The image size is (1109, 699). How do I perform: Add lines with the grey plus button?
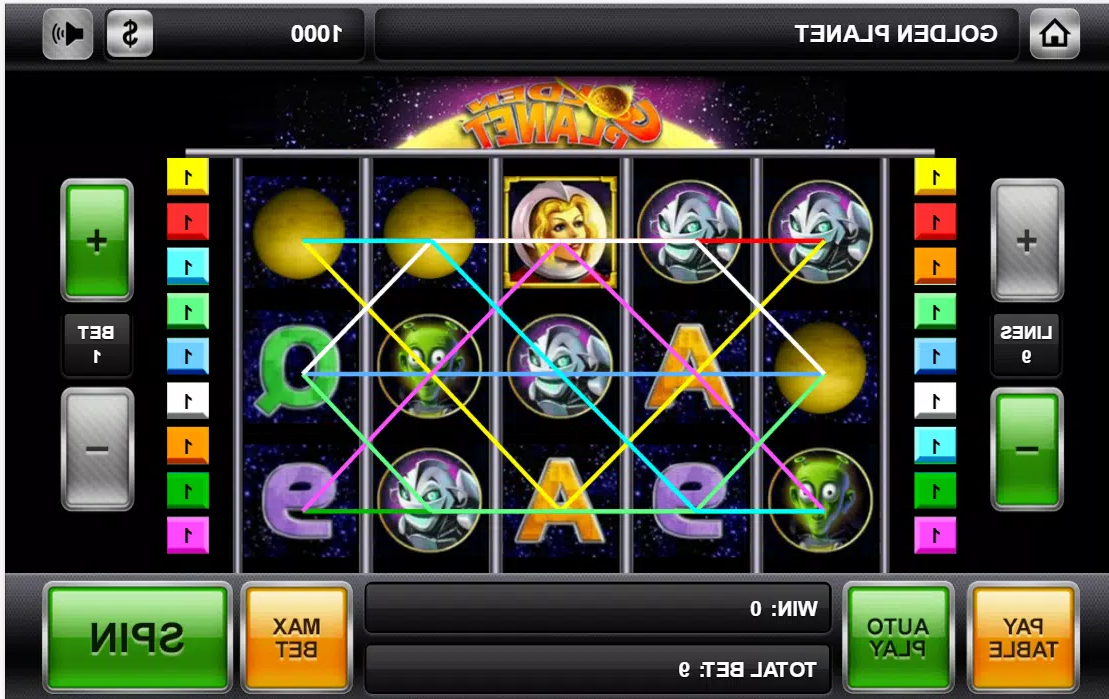1027,241
